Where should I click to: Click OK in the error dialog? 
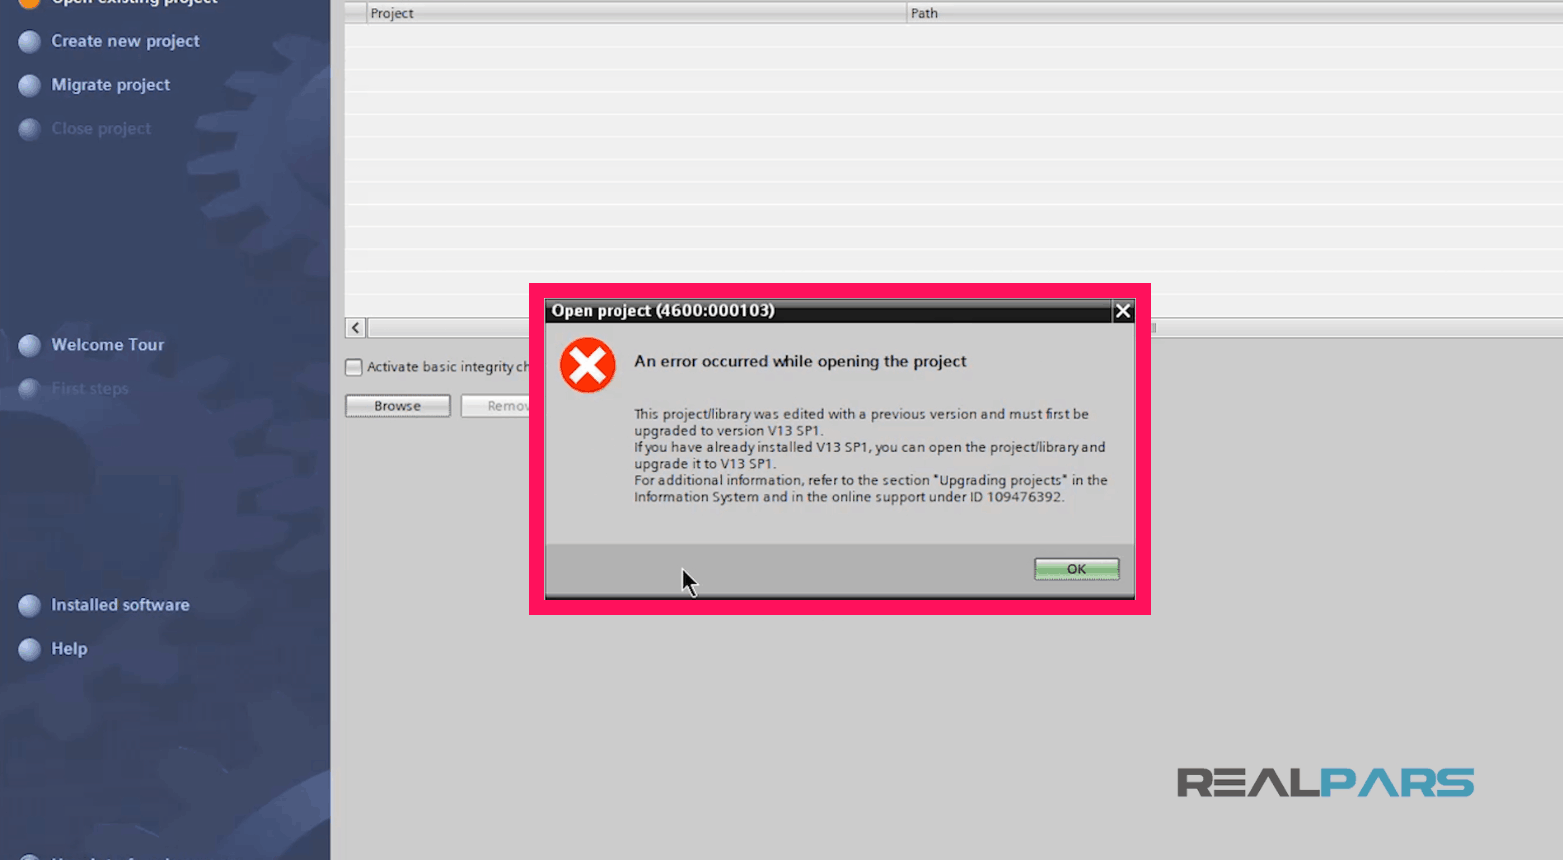pyautogui.click(x=1076, y=569)
